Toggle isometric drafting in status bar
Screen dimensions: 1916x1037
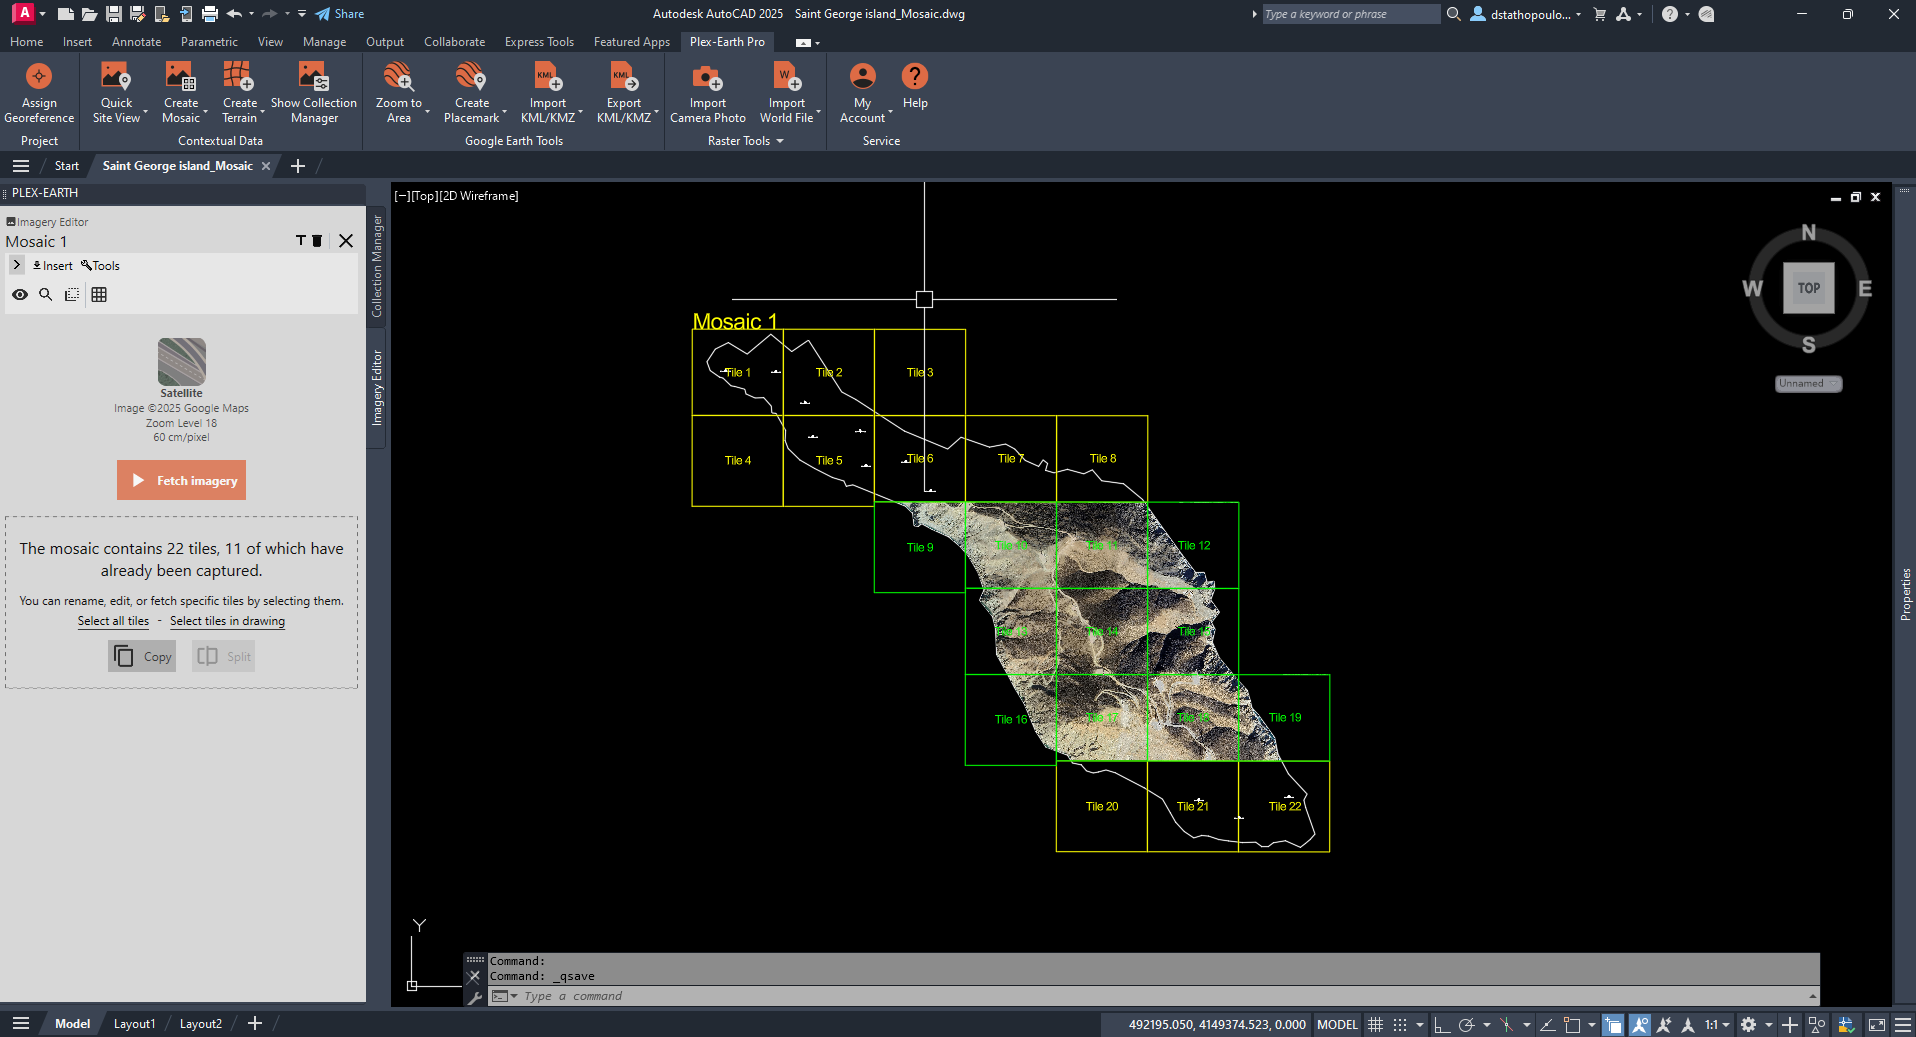[x=1507, y=1024]
